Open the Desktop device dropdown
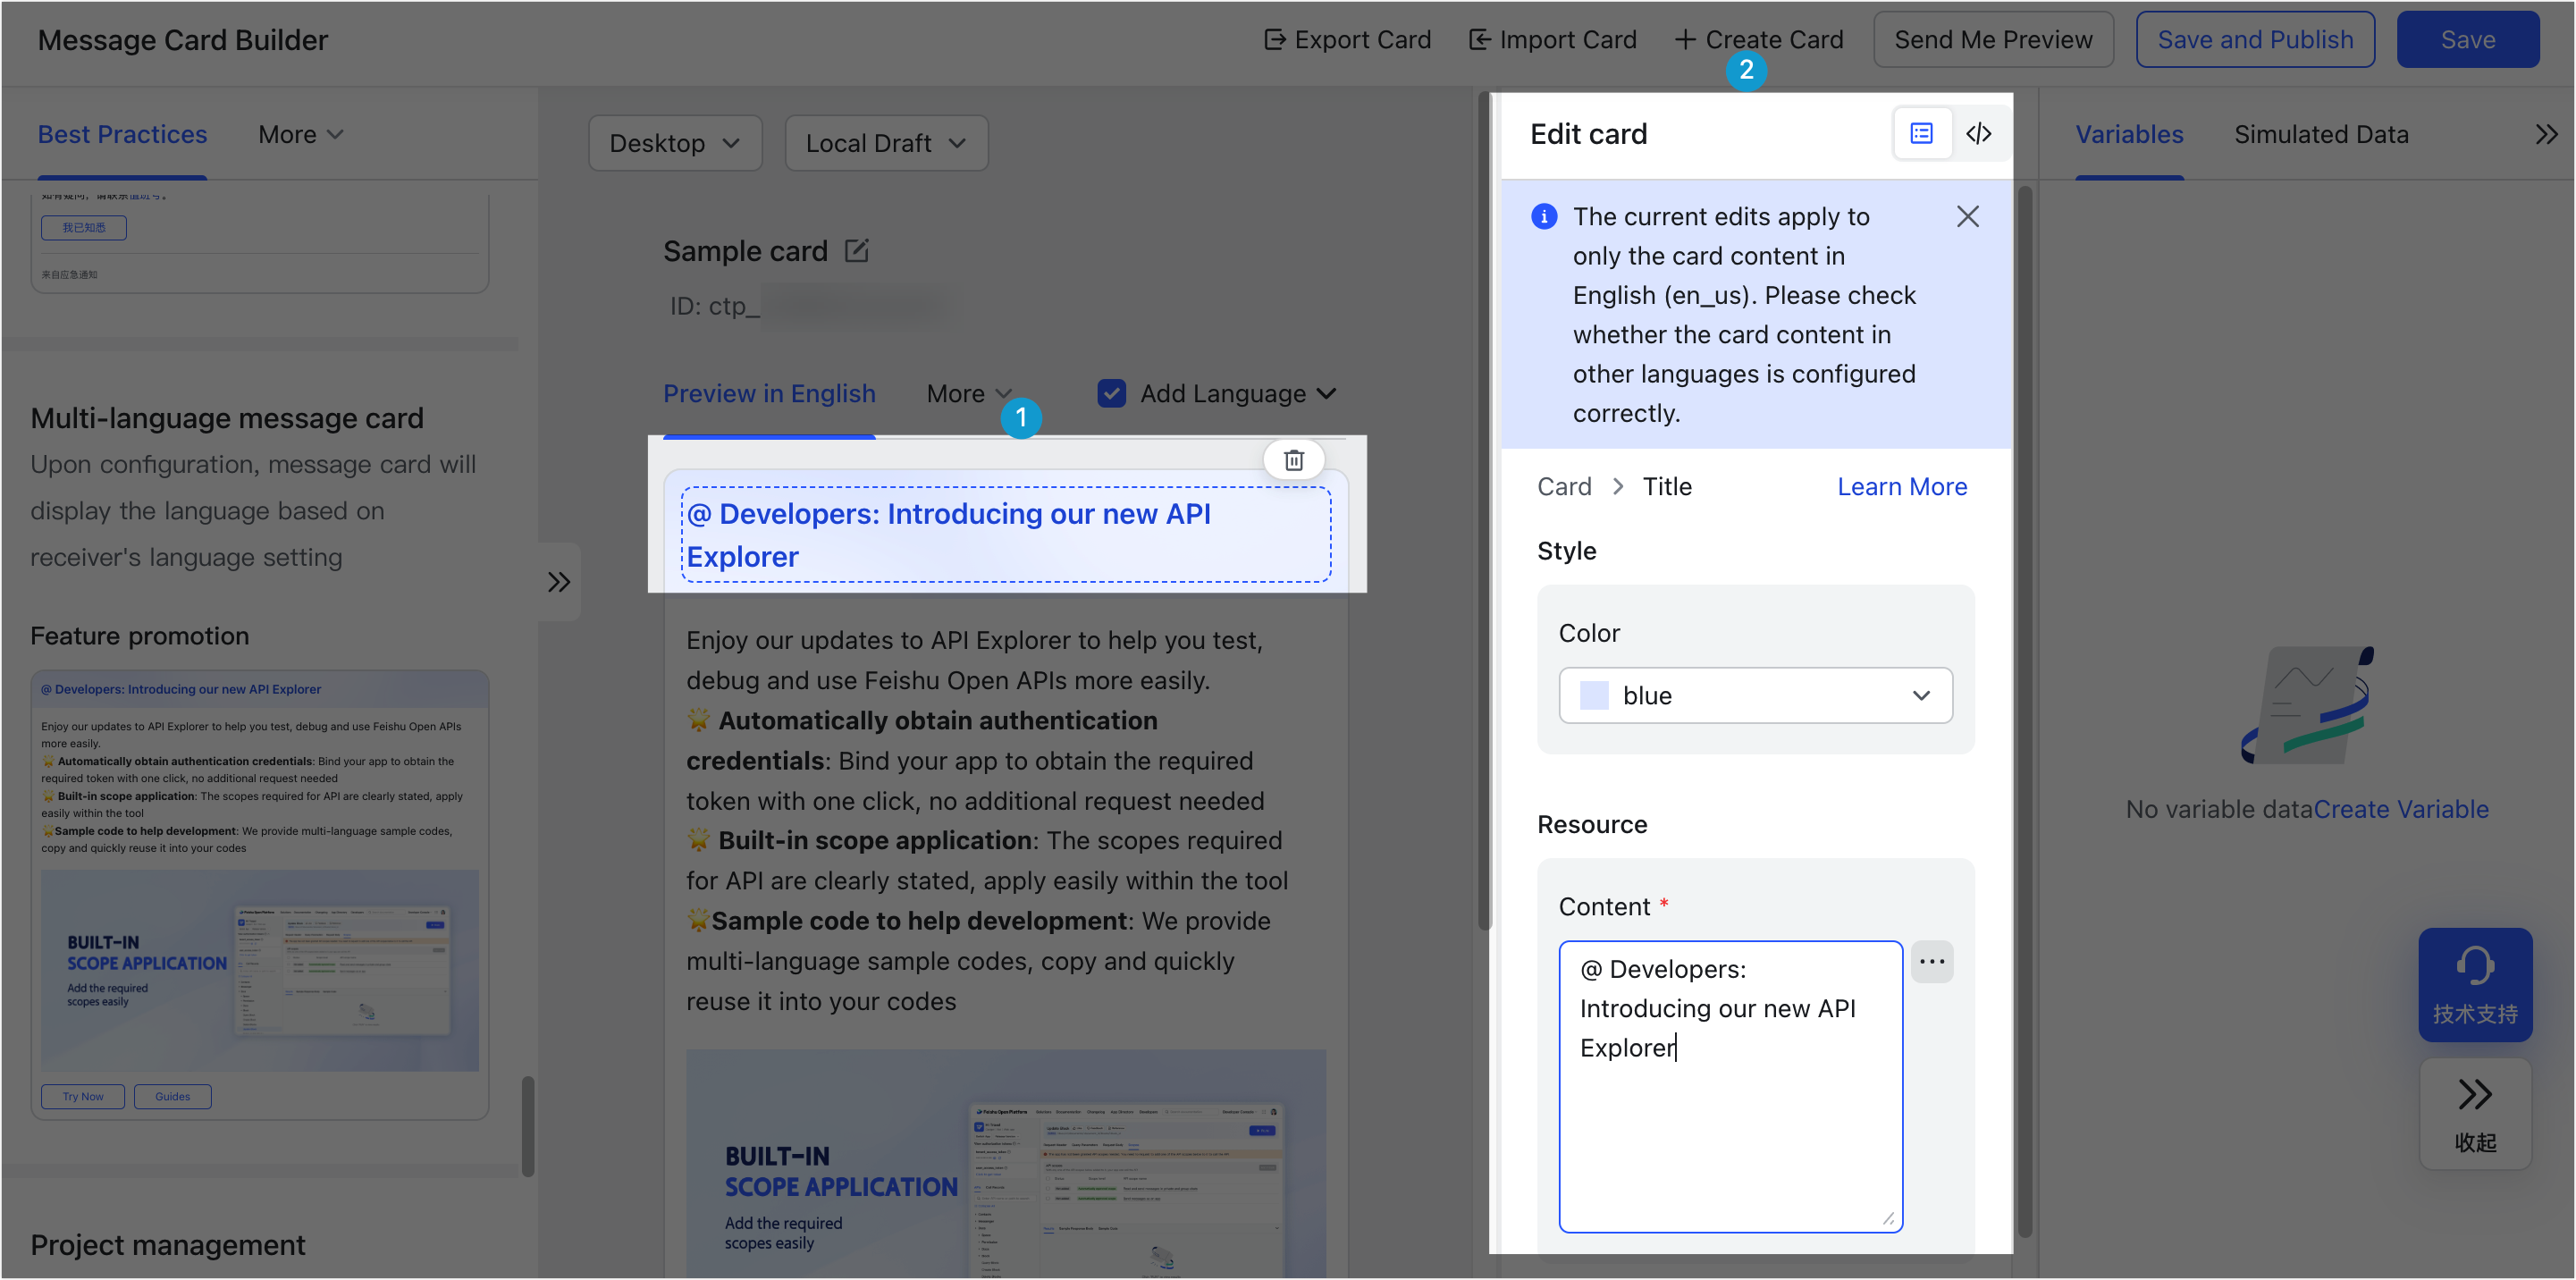 click(x=675, y=143)
